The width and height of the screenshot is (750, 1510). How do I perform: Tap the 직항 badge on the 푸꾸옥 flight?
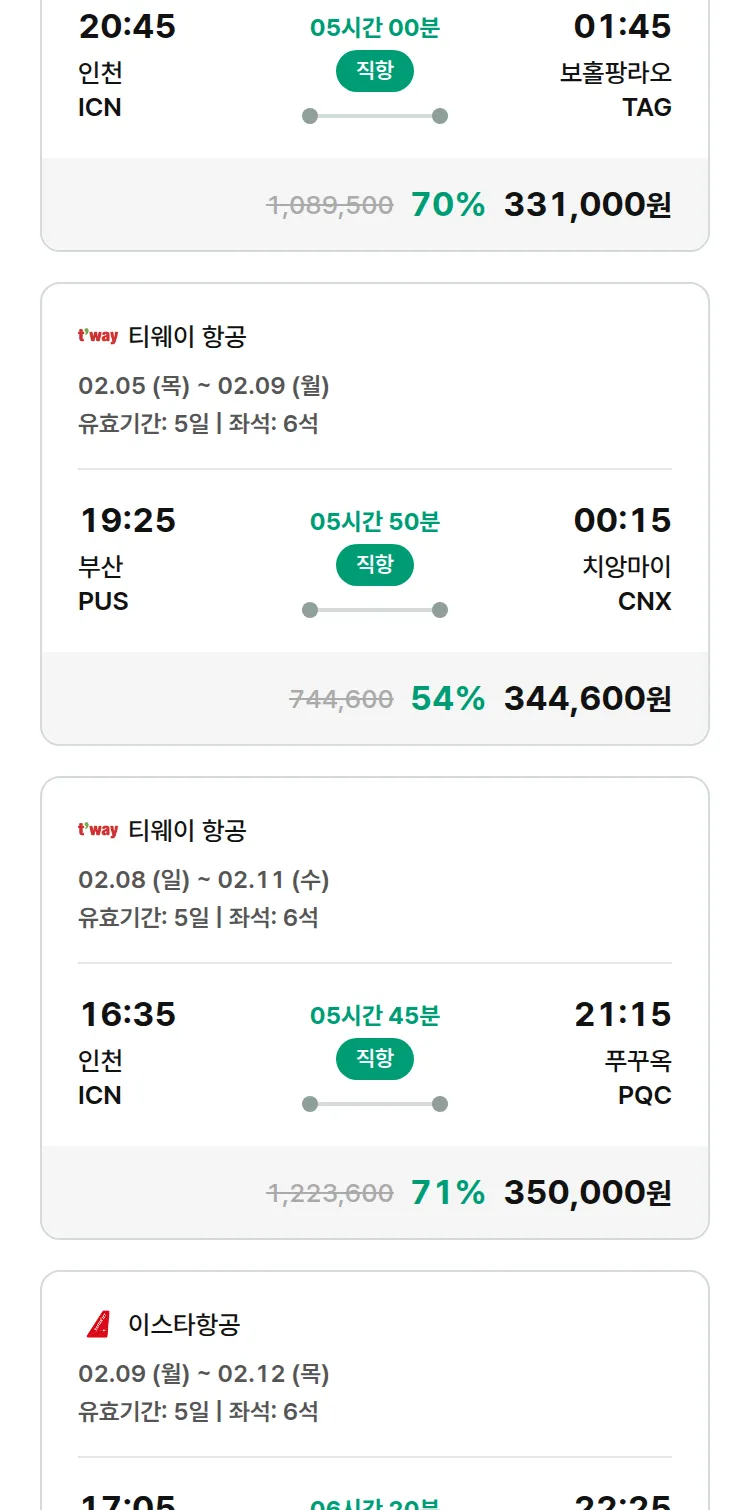pyautogui.click(x=374, y=1059)
